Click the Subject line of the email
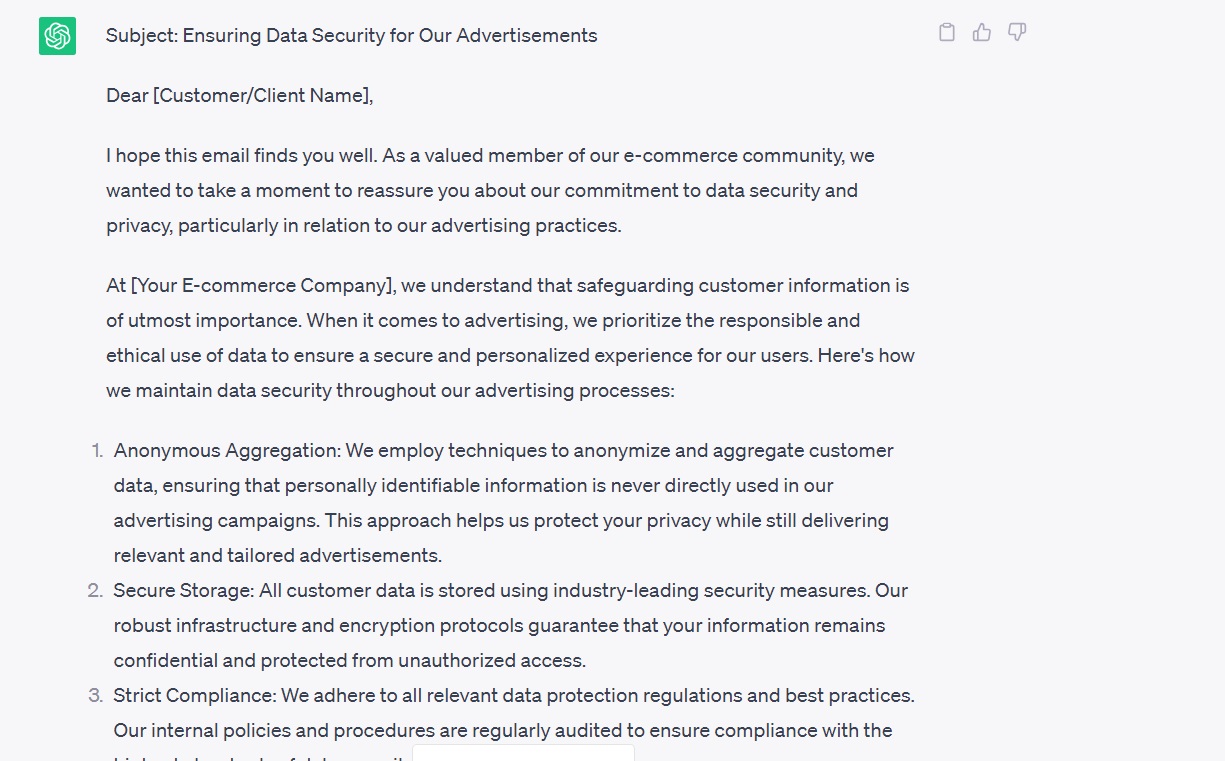Screen dimensions: 1225x761 (351, 36)
